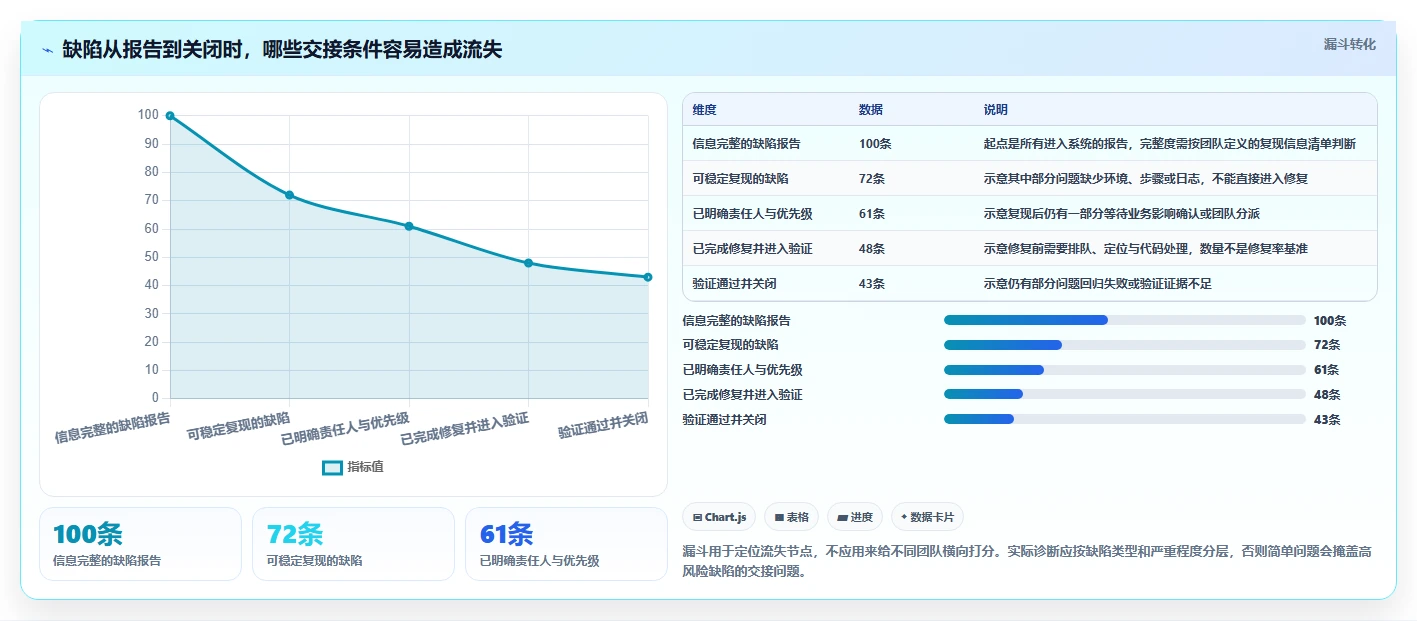Click the description starting with 起点是所有进入系统的报告
Image resolution: width=1417 pixels, height=621 pixels.
[1170, 144]
